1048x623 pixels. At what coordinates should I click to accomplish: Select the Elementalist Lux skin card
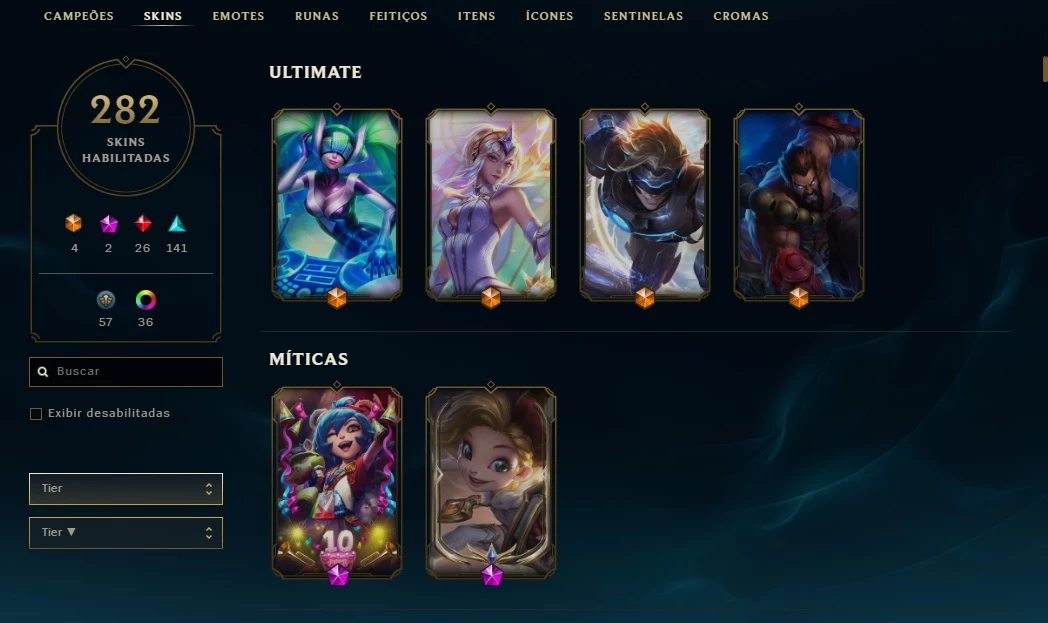coord(491,204)
